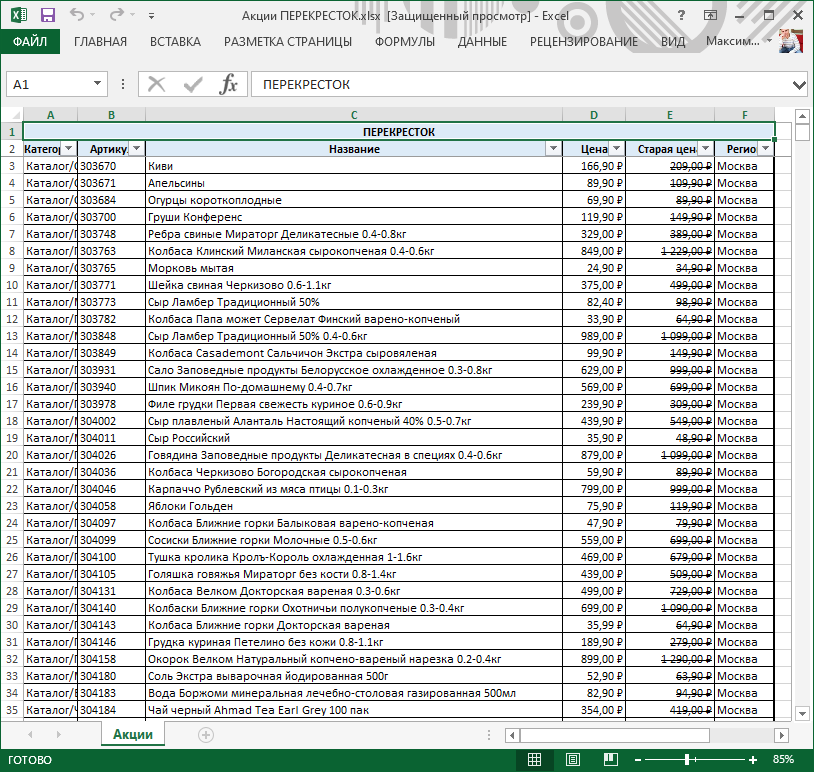Click the zoom percentage 85% button
Image resolution: width=814 pixels, height=772 pixels.
pos(783,760)
